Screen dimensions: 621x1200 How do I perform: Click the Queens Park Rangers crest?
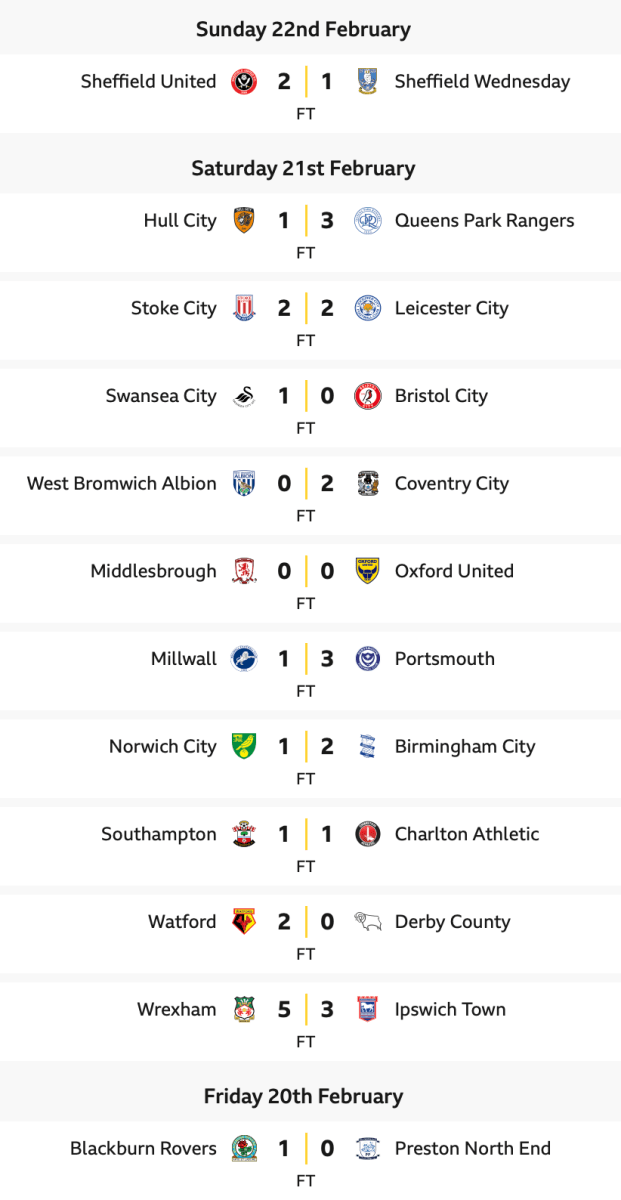367,221
